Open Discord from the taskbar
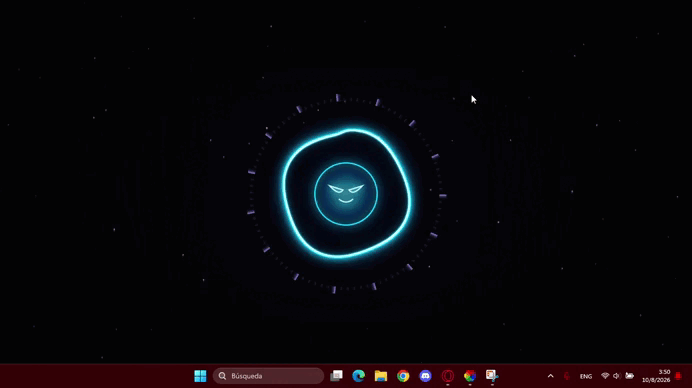 425,376
